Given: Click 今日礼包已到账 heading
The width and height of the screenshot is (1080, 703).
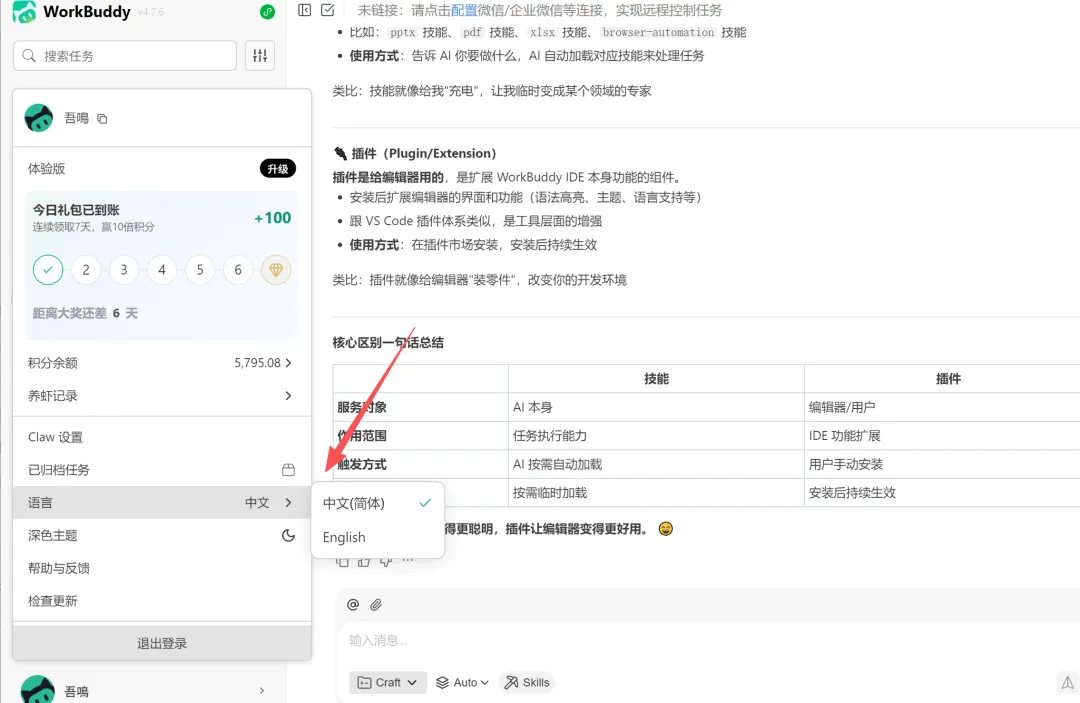Looking at the screenshot, I should point(76,210).
